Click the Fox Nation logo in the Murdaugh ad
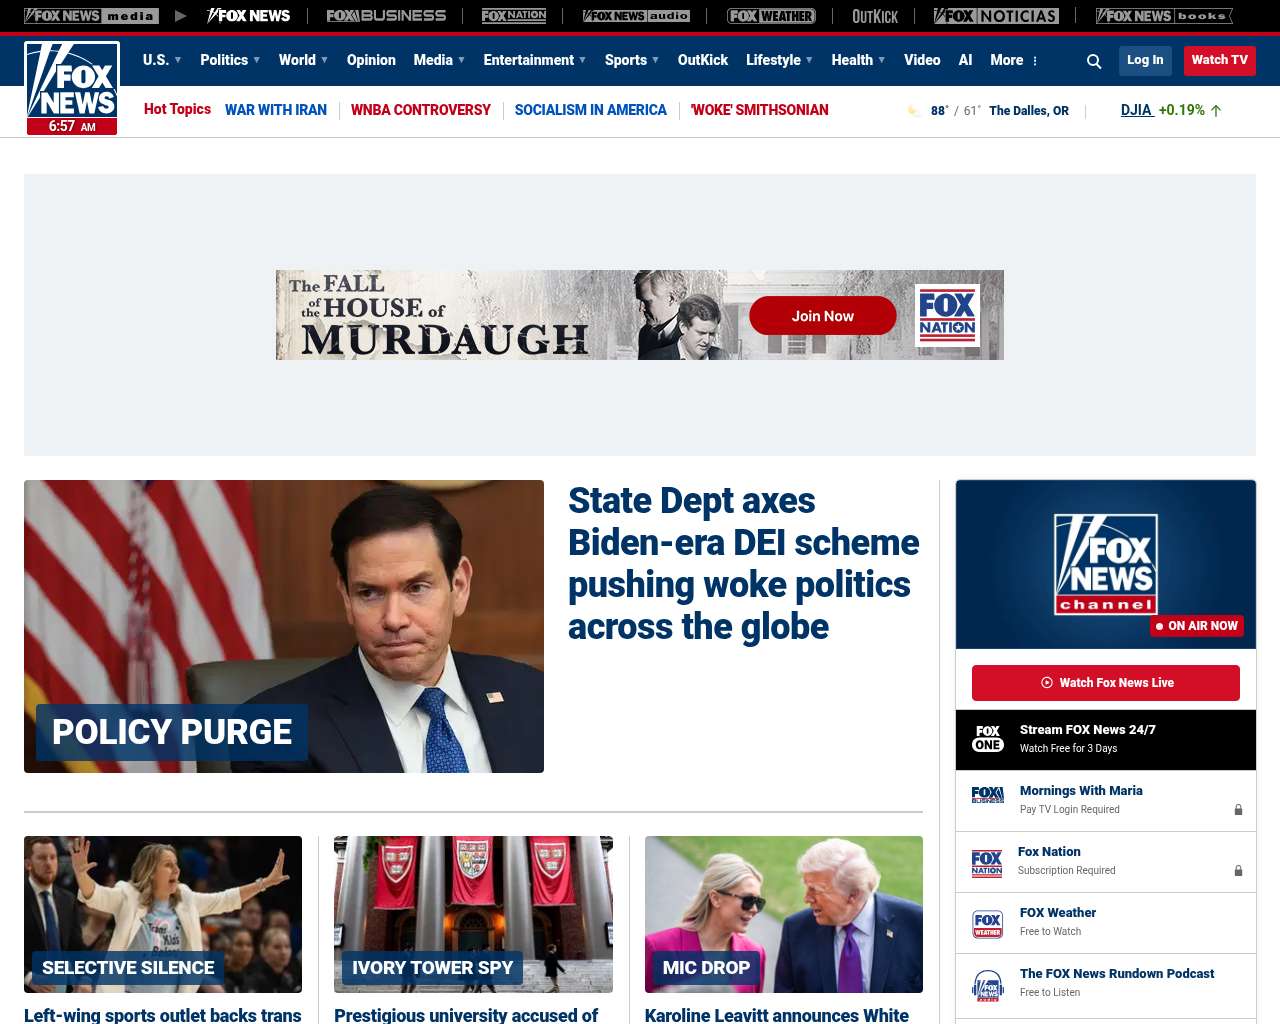Viewport: 1280px width, 1024px height. click(947, 316)
